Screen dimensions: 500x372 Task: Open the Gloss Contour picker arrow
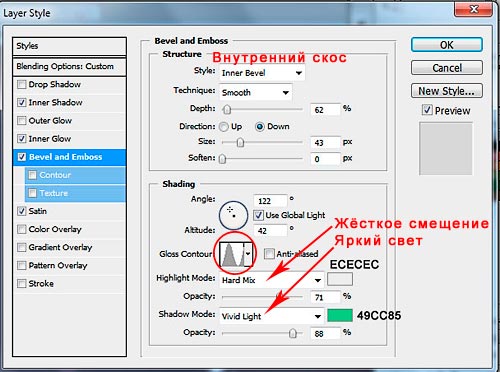(248, 254)
